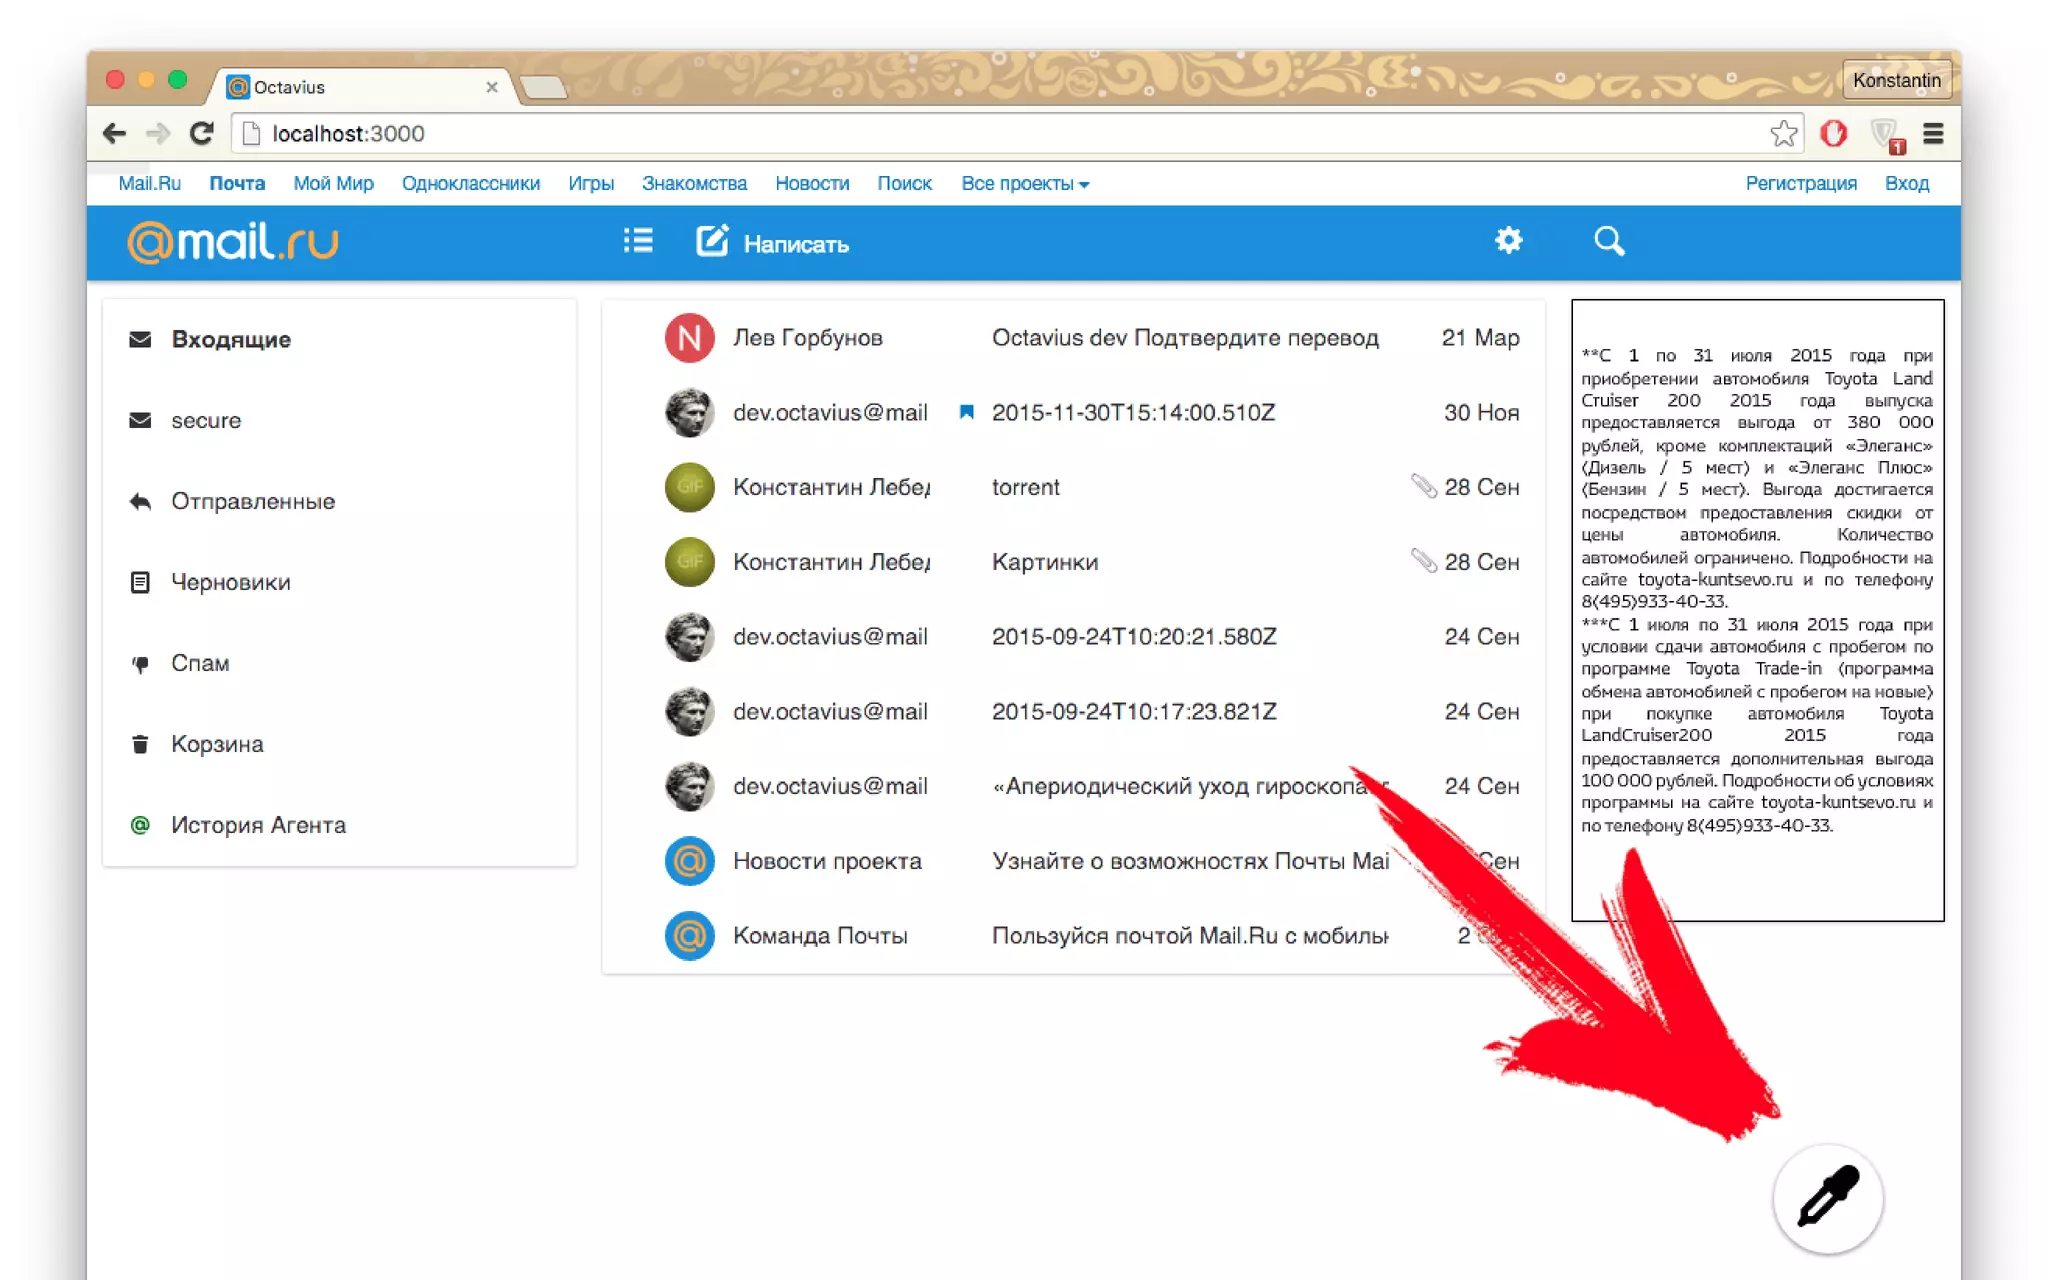
Task: Reload the page with the refresh icon
Action: click(201, 134)
